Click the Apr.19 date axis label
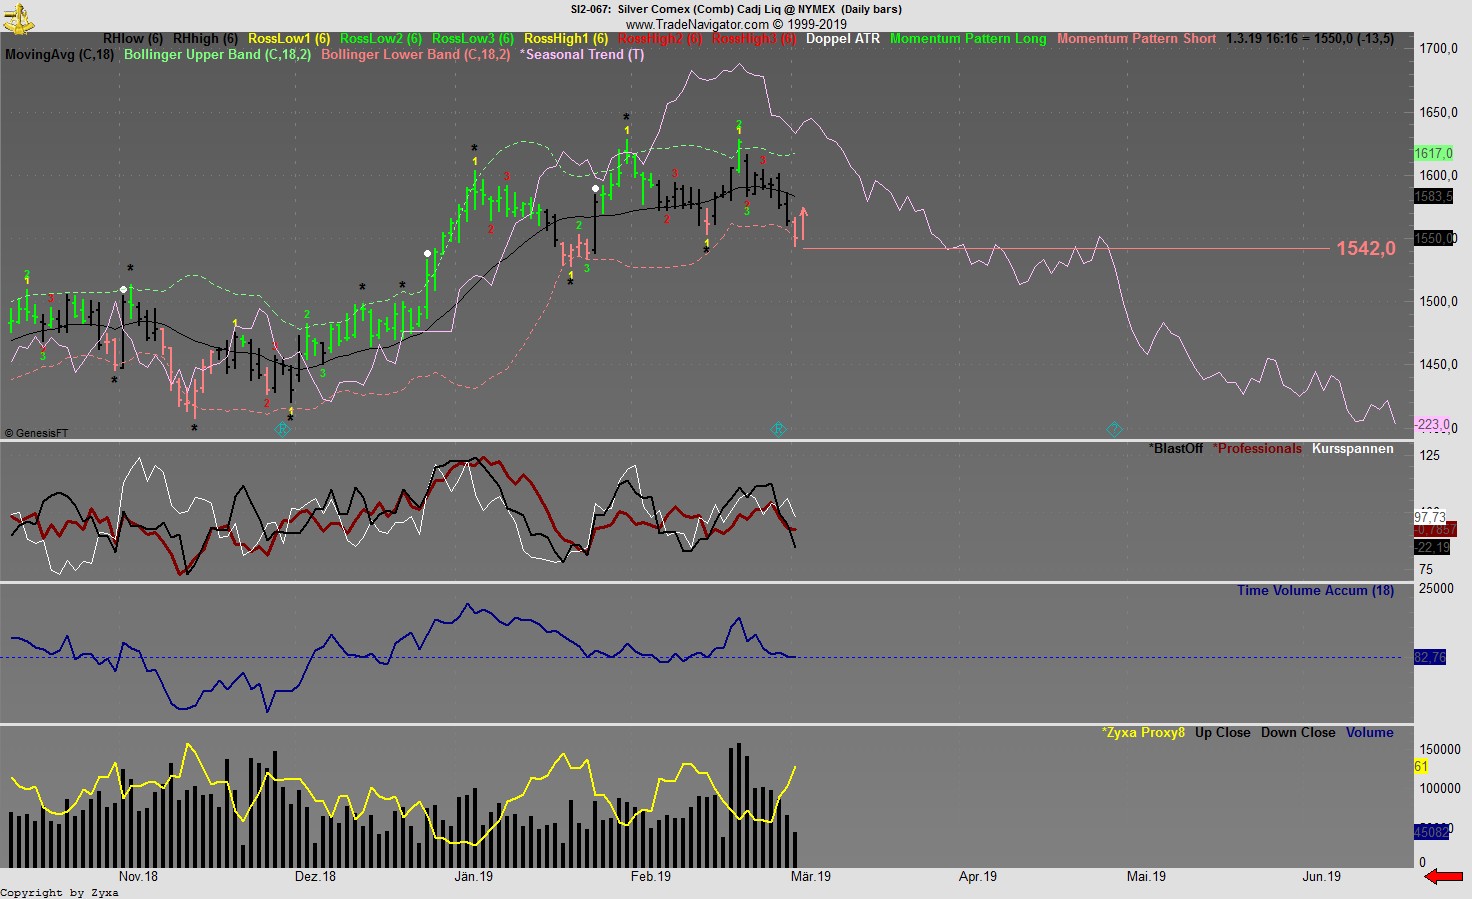Screen dimensions: 1472x899 (977, 877)
